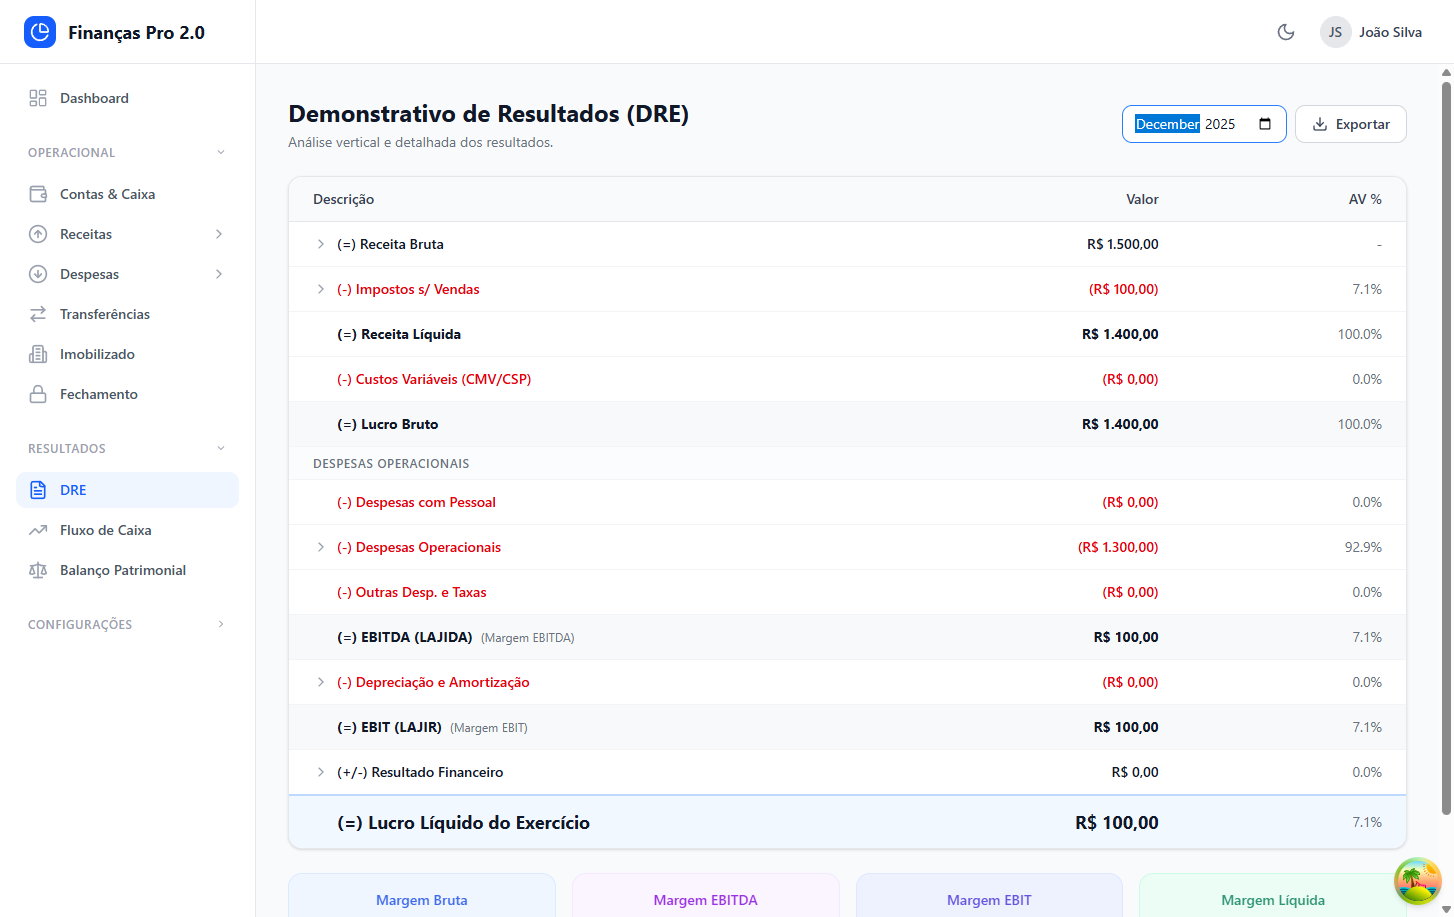Click the JS user avatar
1454x917 pixels.
1335,32
